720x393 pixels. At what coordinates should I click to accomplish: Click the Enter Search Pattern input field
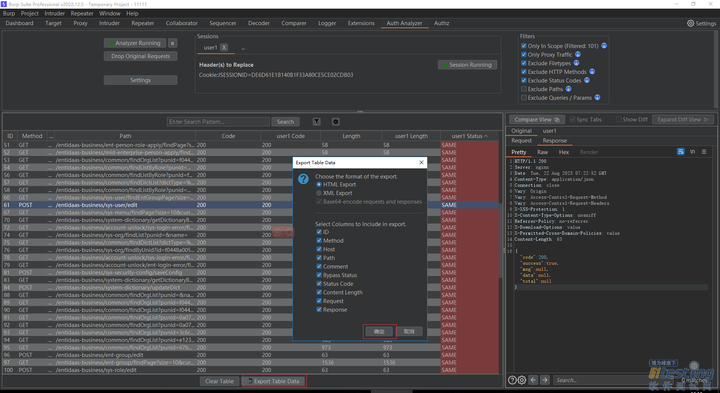coord(218,122)
